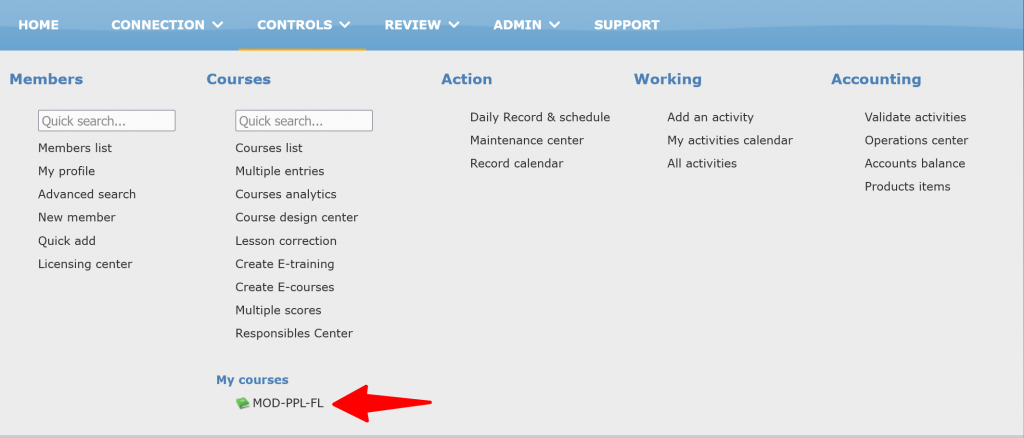
Task: Open Daily Record & schedule
Action: tap(540, 117)
